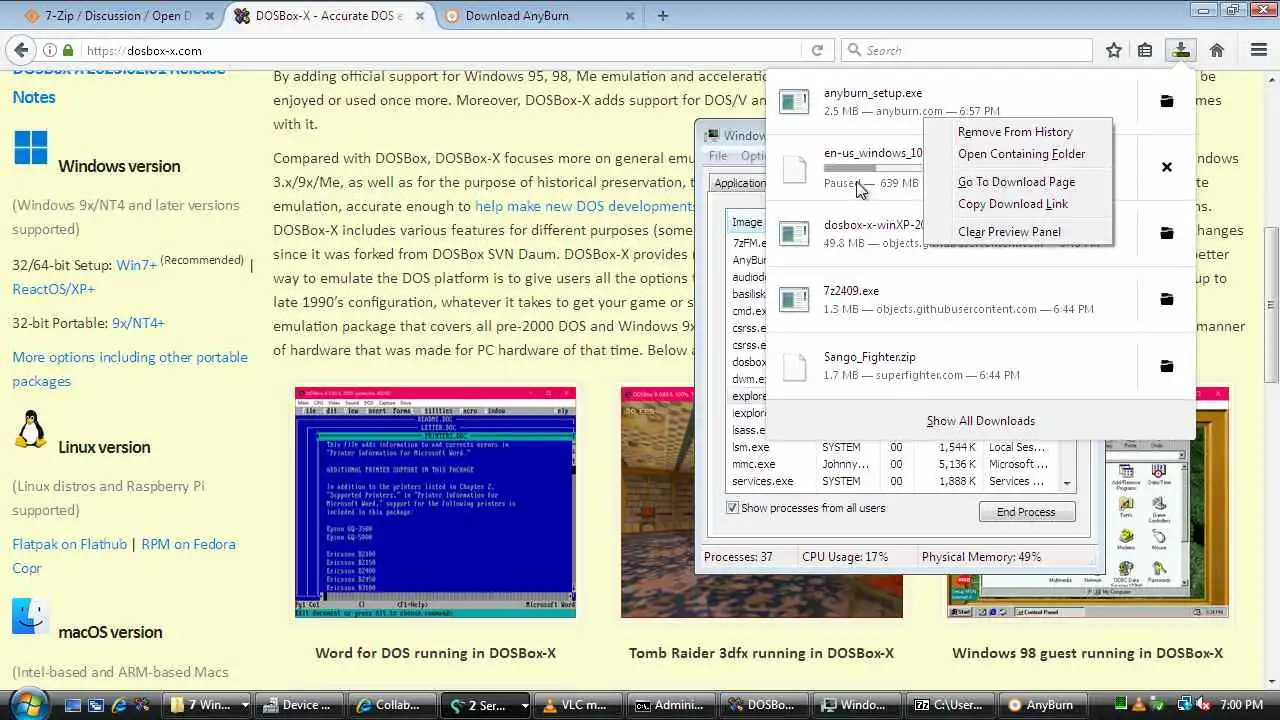Switch to Task Manager Applications tab
This screenshot has height=720, width=1280.
point(738,183)
